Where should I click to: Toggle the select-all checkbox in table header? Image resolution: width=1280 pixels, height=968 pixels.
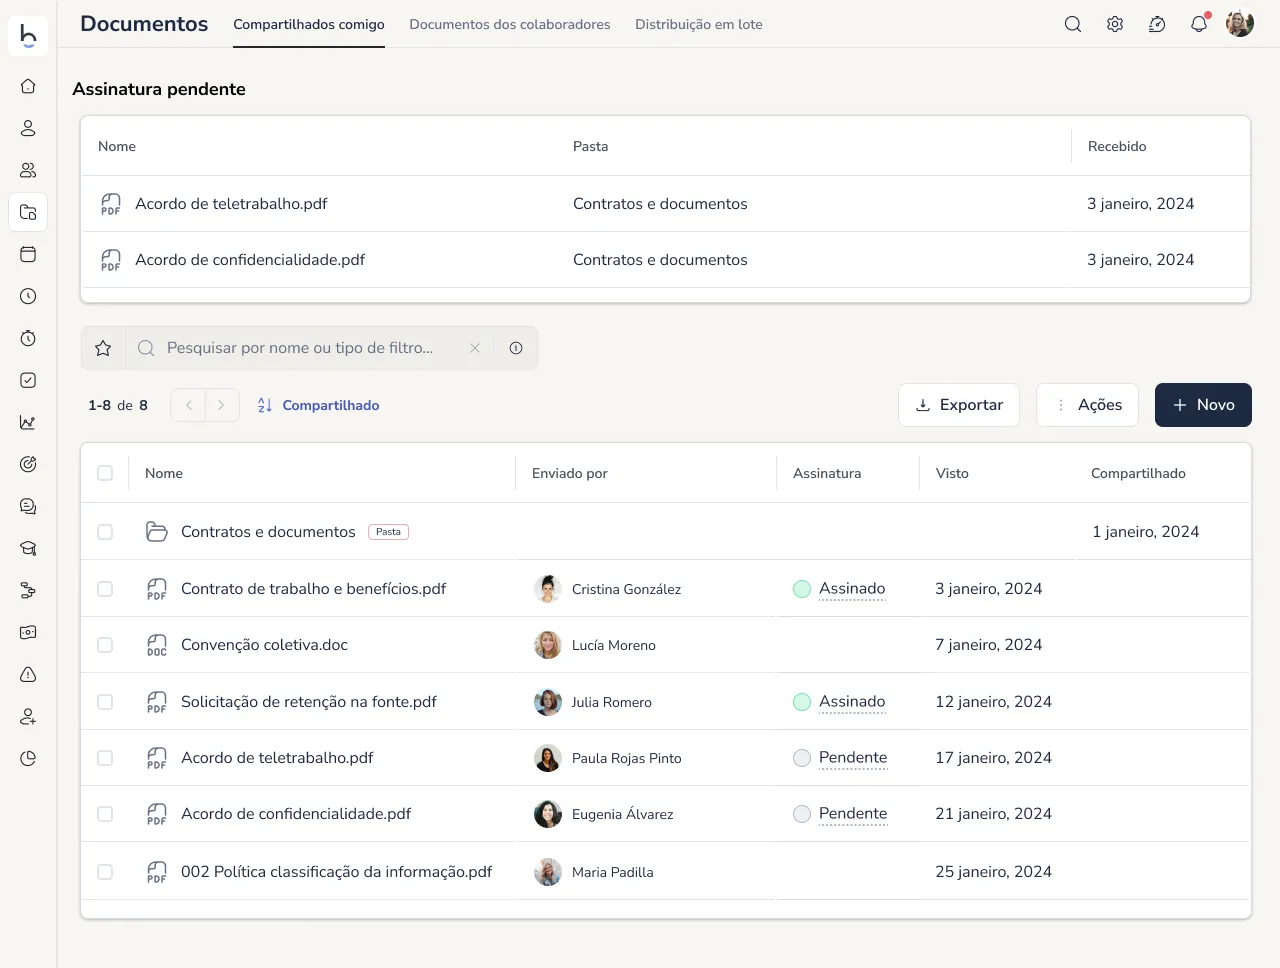coord(105,473)
